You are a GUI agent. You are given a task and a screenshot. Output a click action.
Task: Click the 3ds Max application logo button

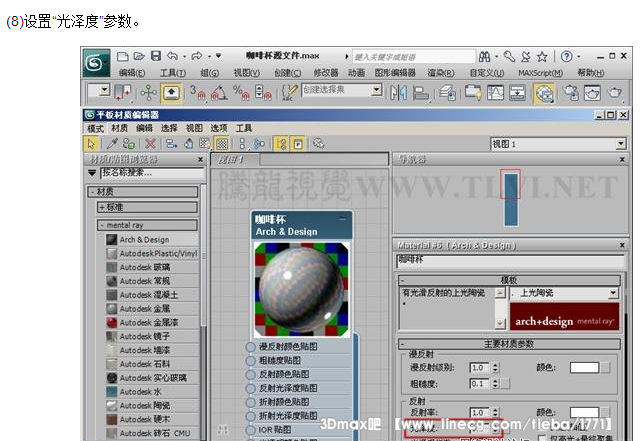point(96,63)
